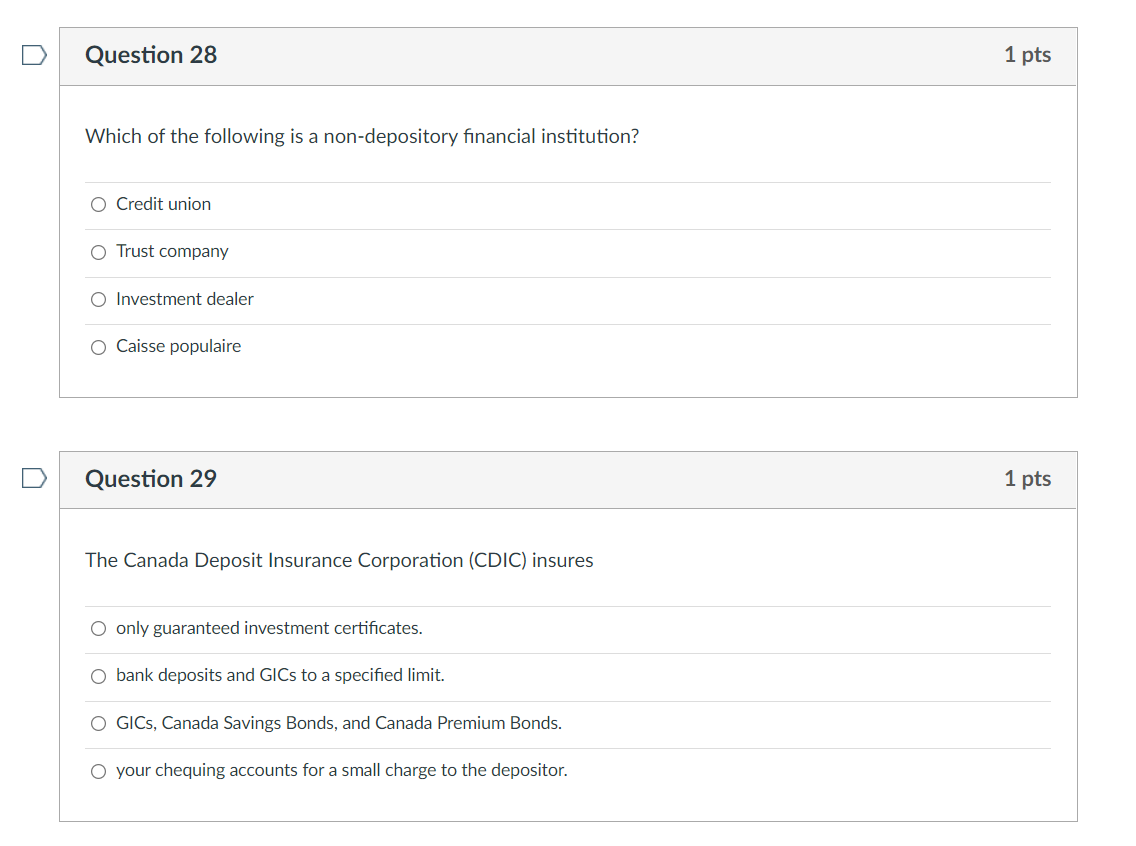Select the Credit union radio button

(x=98, y=204)
